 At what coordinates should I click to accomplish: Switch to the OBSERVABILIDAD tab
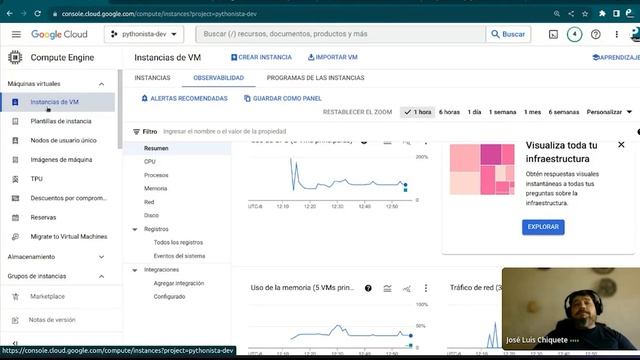tap(218, 78)
